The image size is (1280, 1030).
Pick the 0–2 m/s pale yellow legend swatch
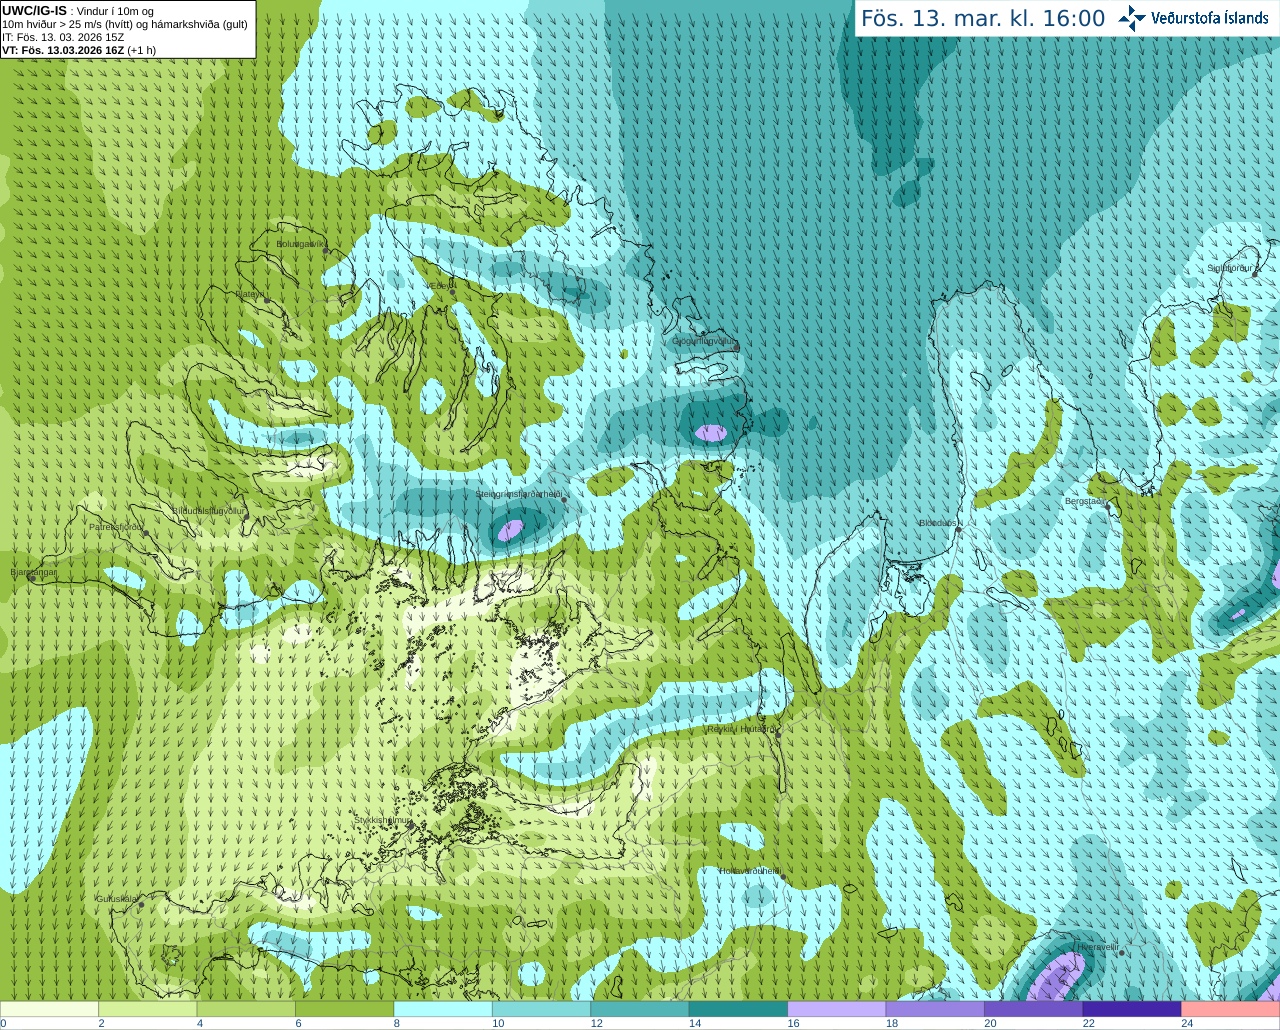click(x=50, y=1009)
